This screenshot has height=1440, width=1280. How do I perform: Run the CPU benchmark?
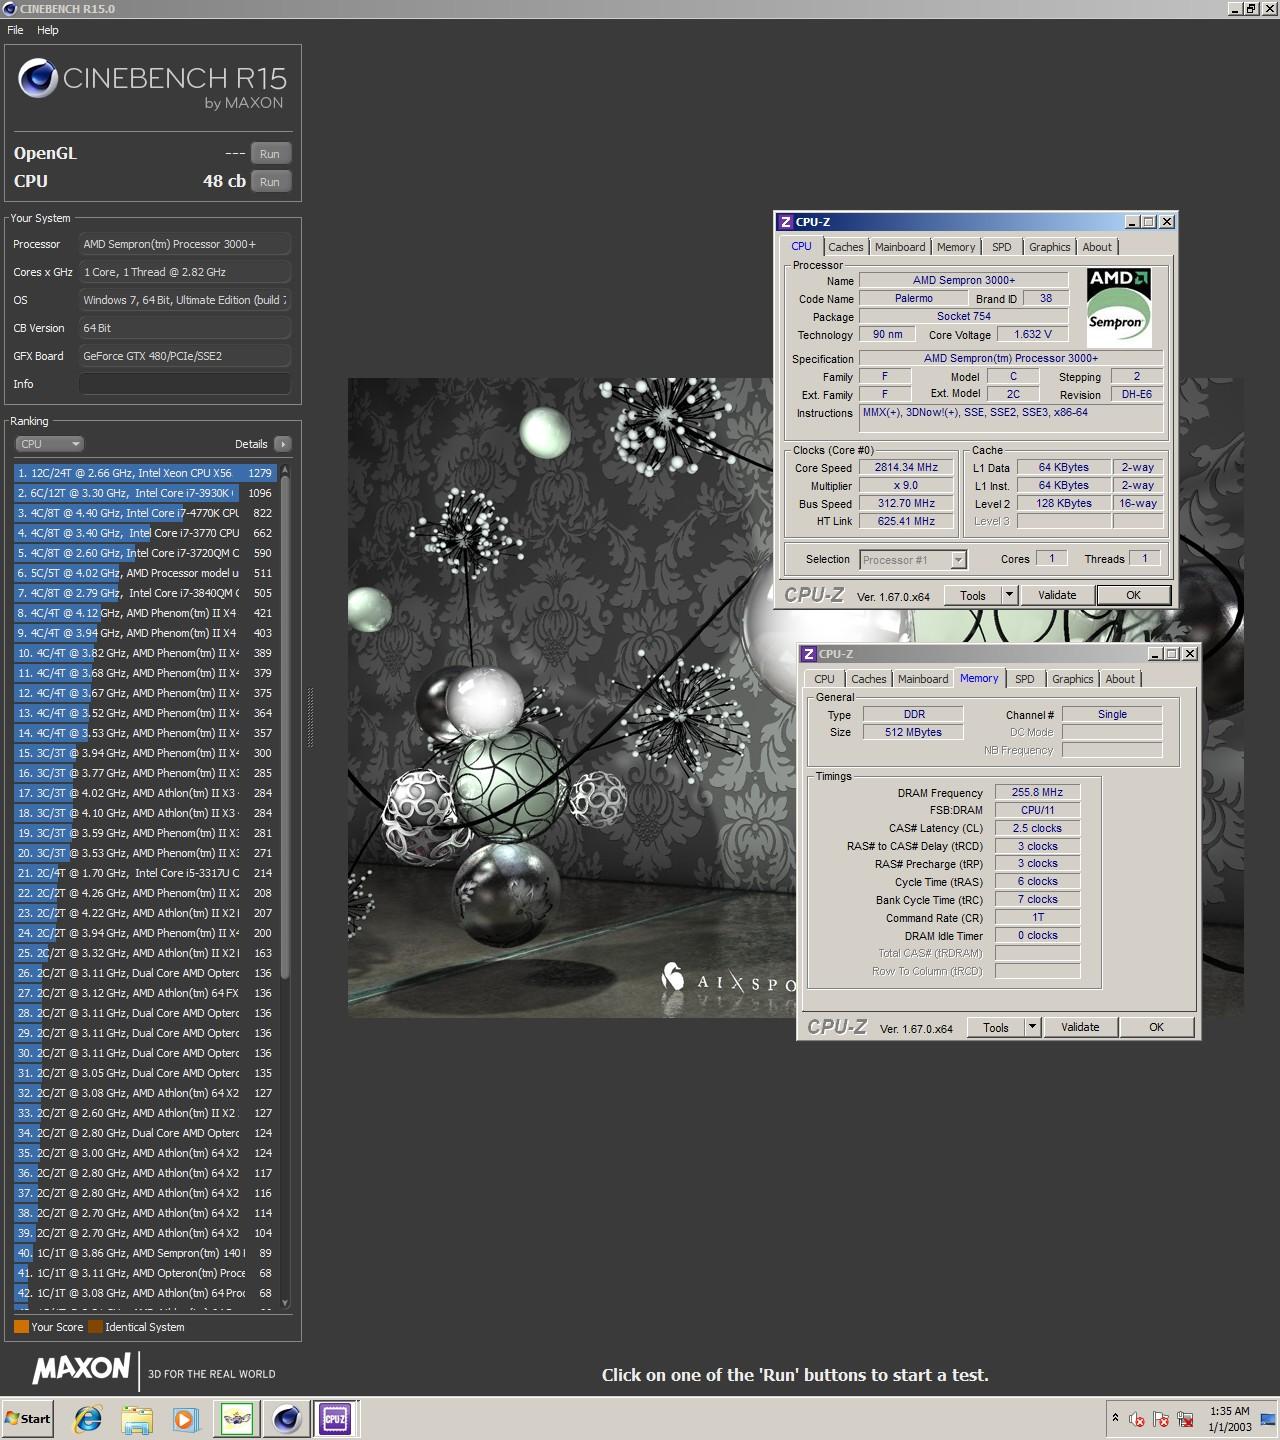pos(270,181)
